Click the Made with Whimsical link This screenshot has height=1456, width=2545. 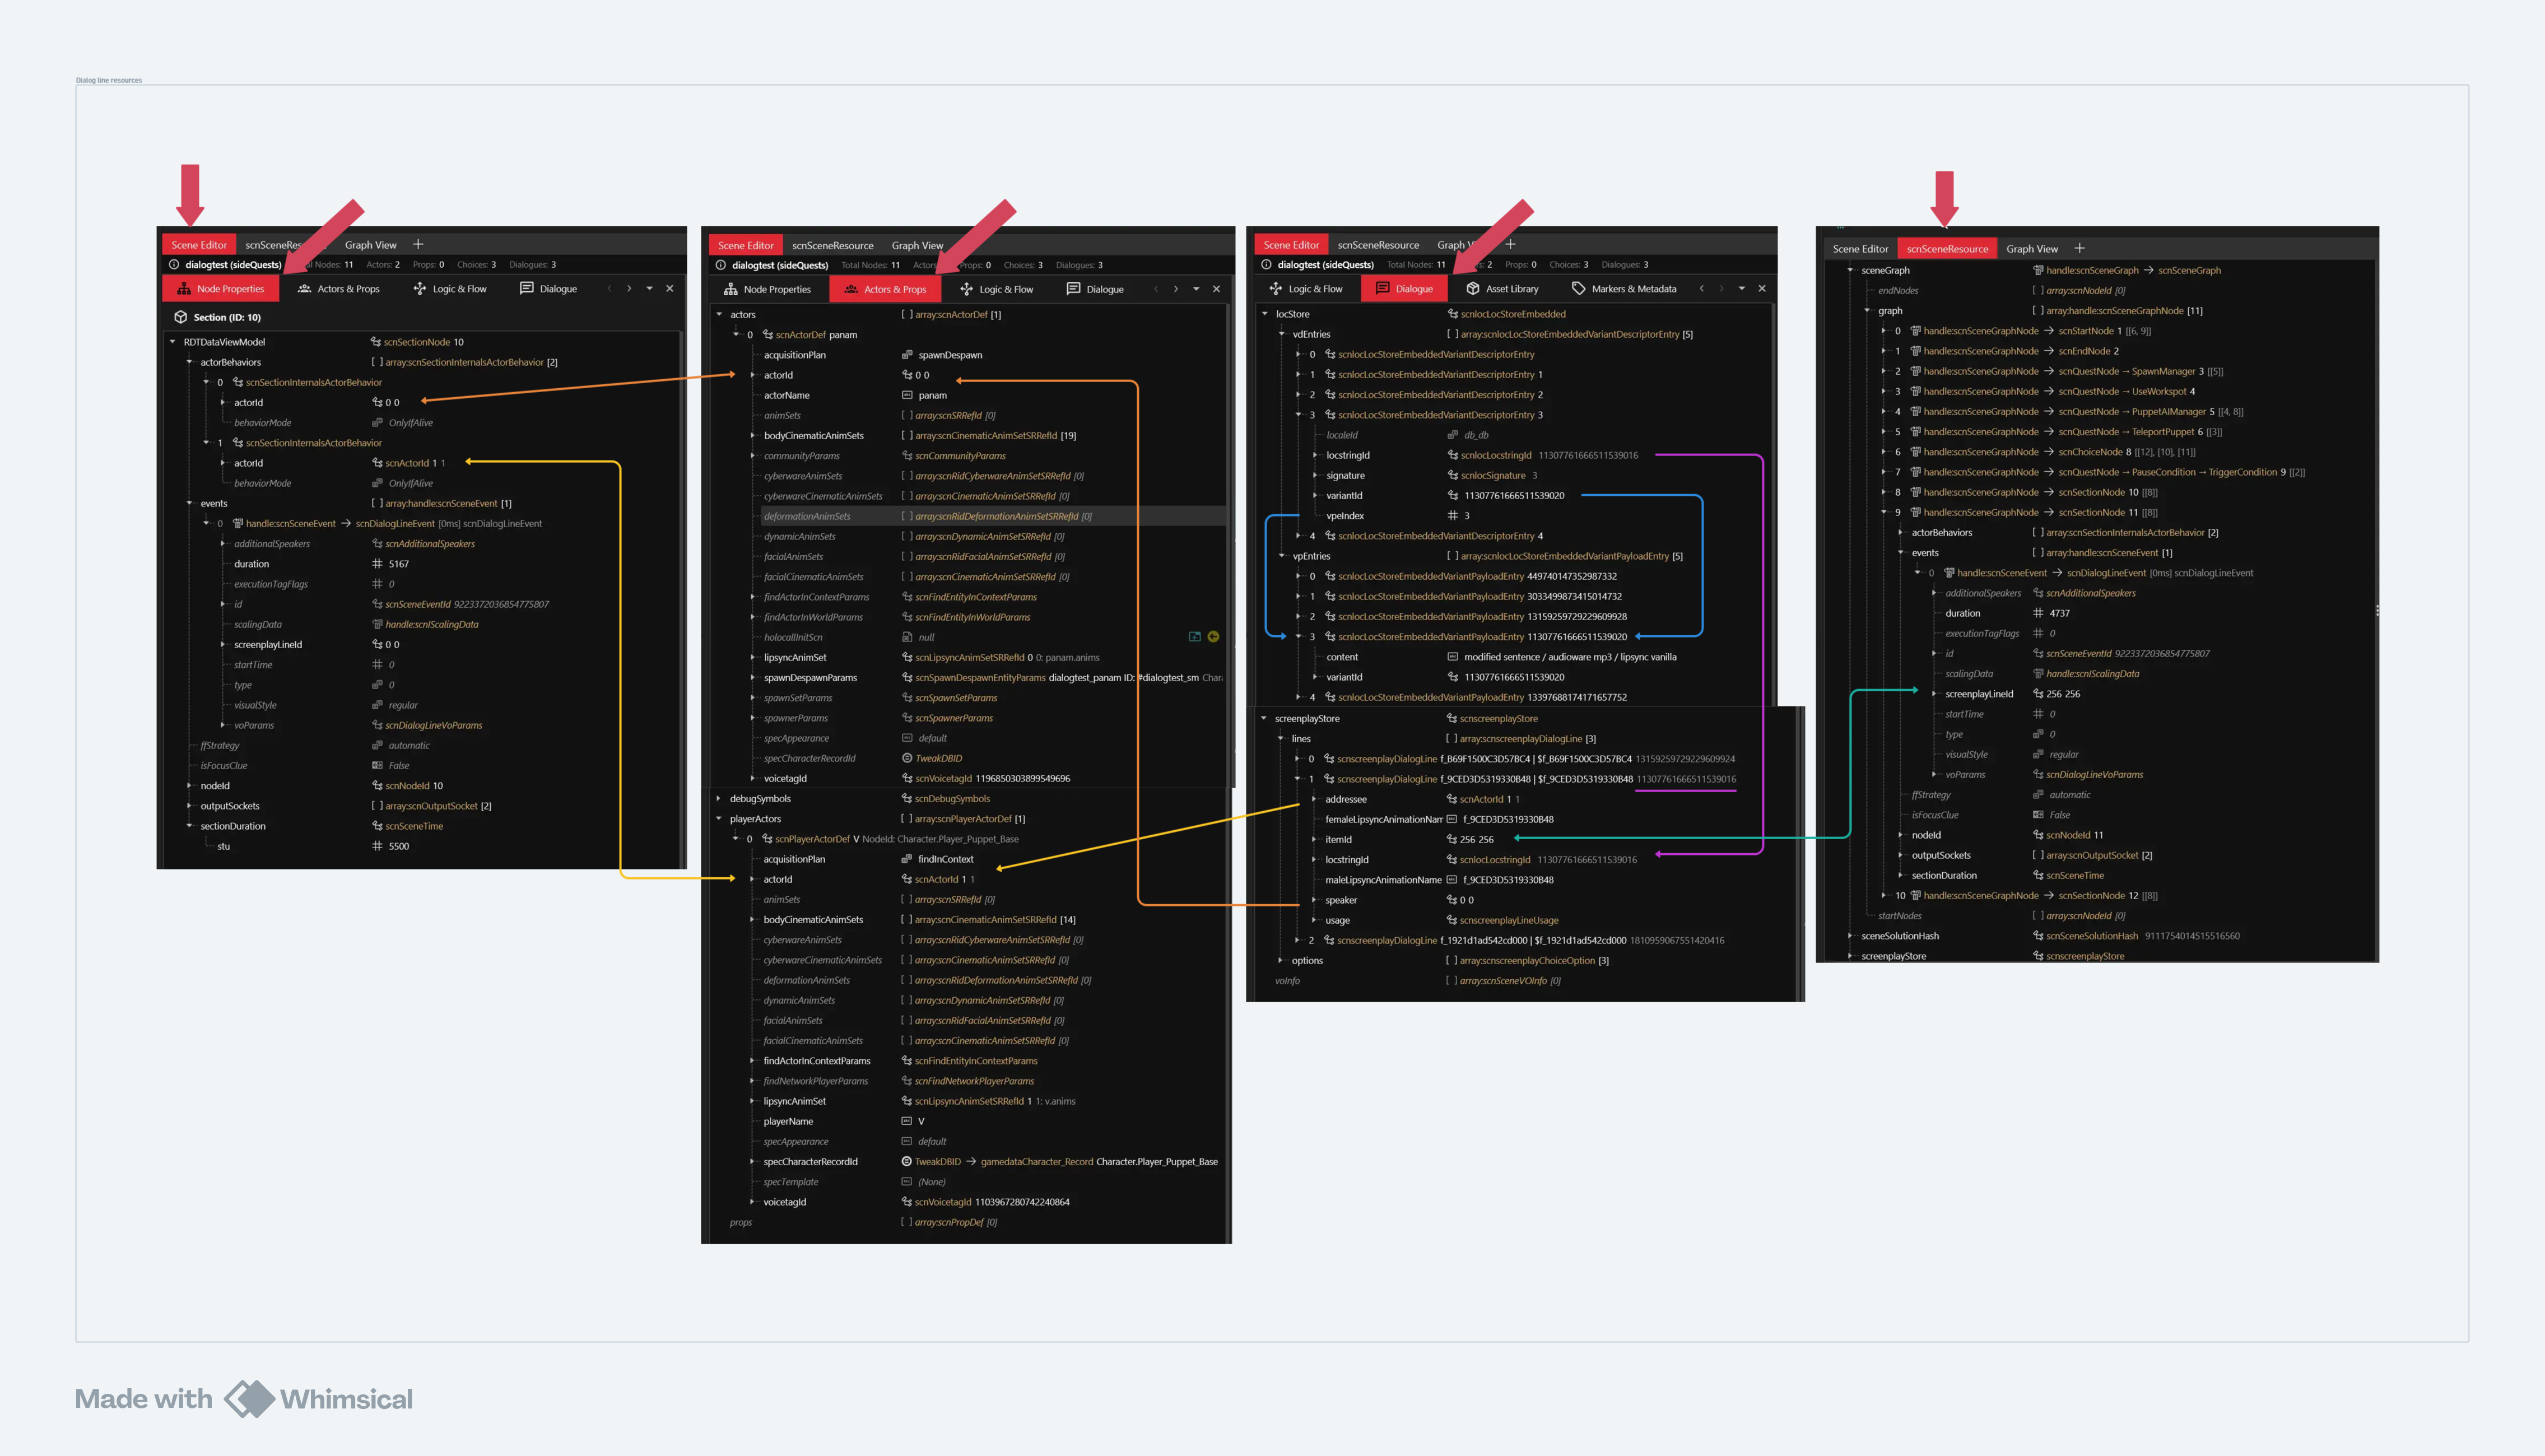coord(244,1399)
